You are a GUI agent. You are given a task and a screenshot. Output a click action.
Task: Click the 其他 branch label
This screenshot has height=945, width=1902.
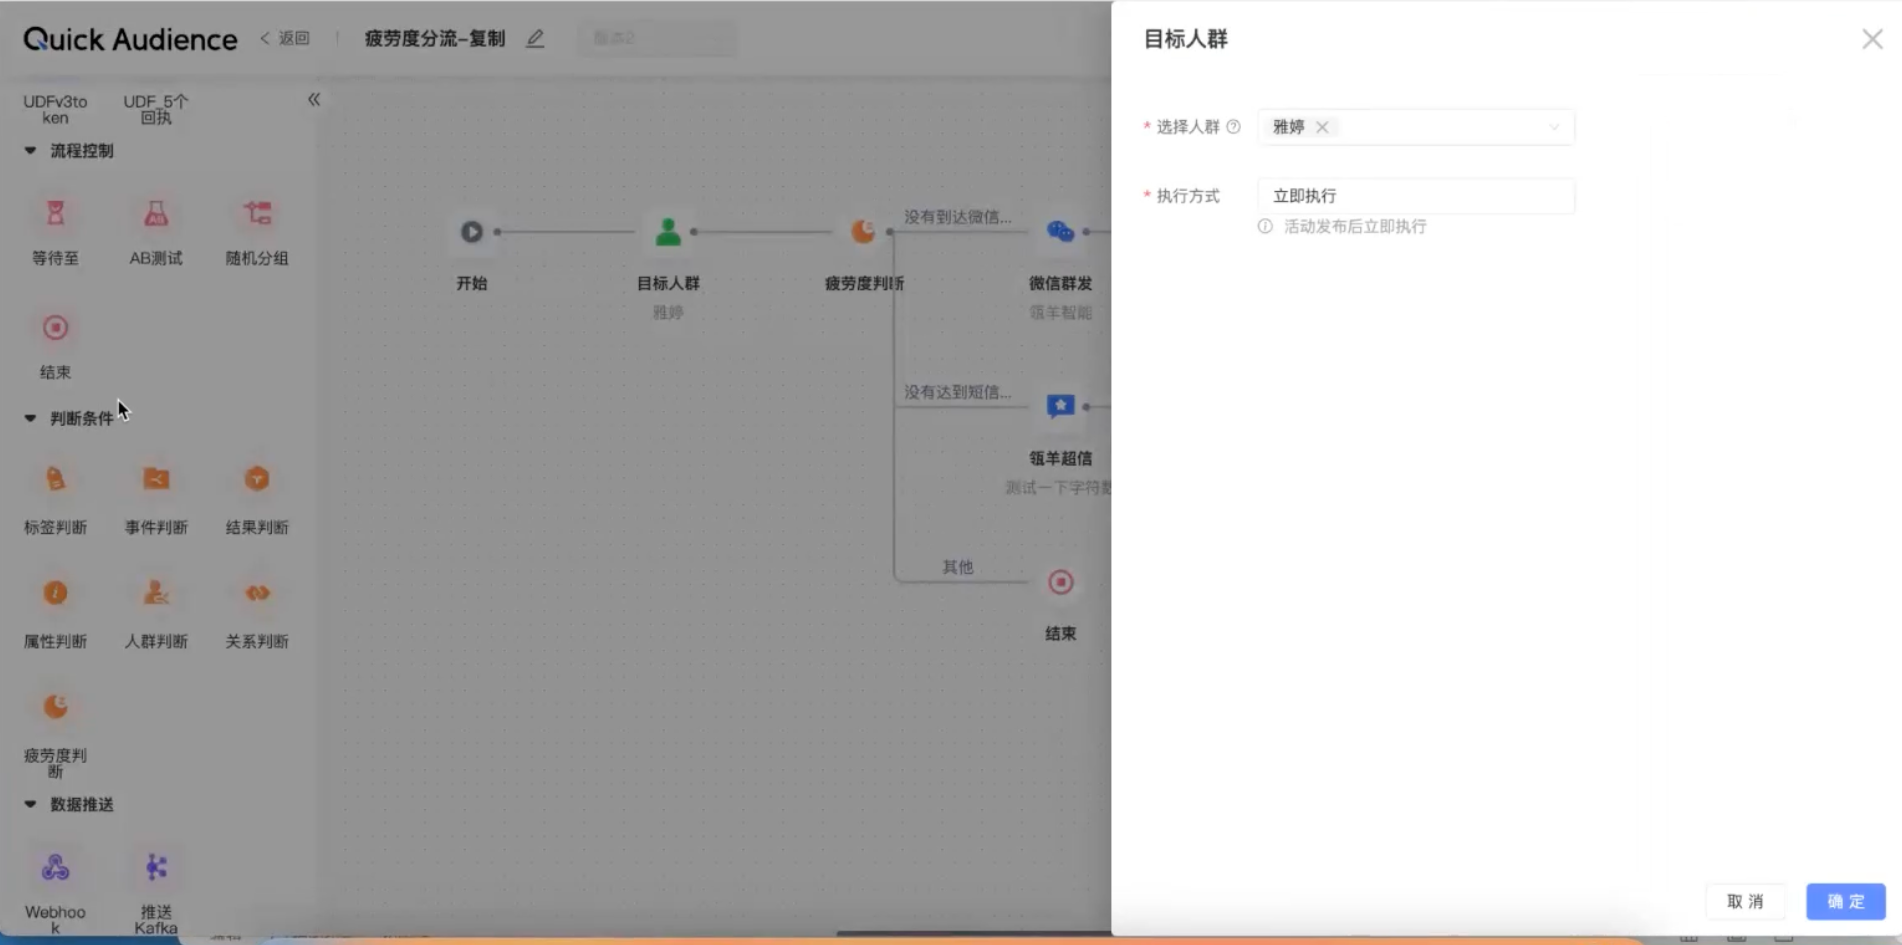pos(957,567)
